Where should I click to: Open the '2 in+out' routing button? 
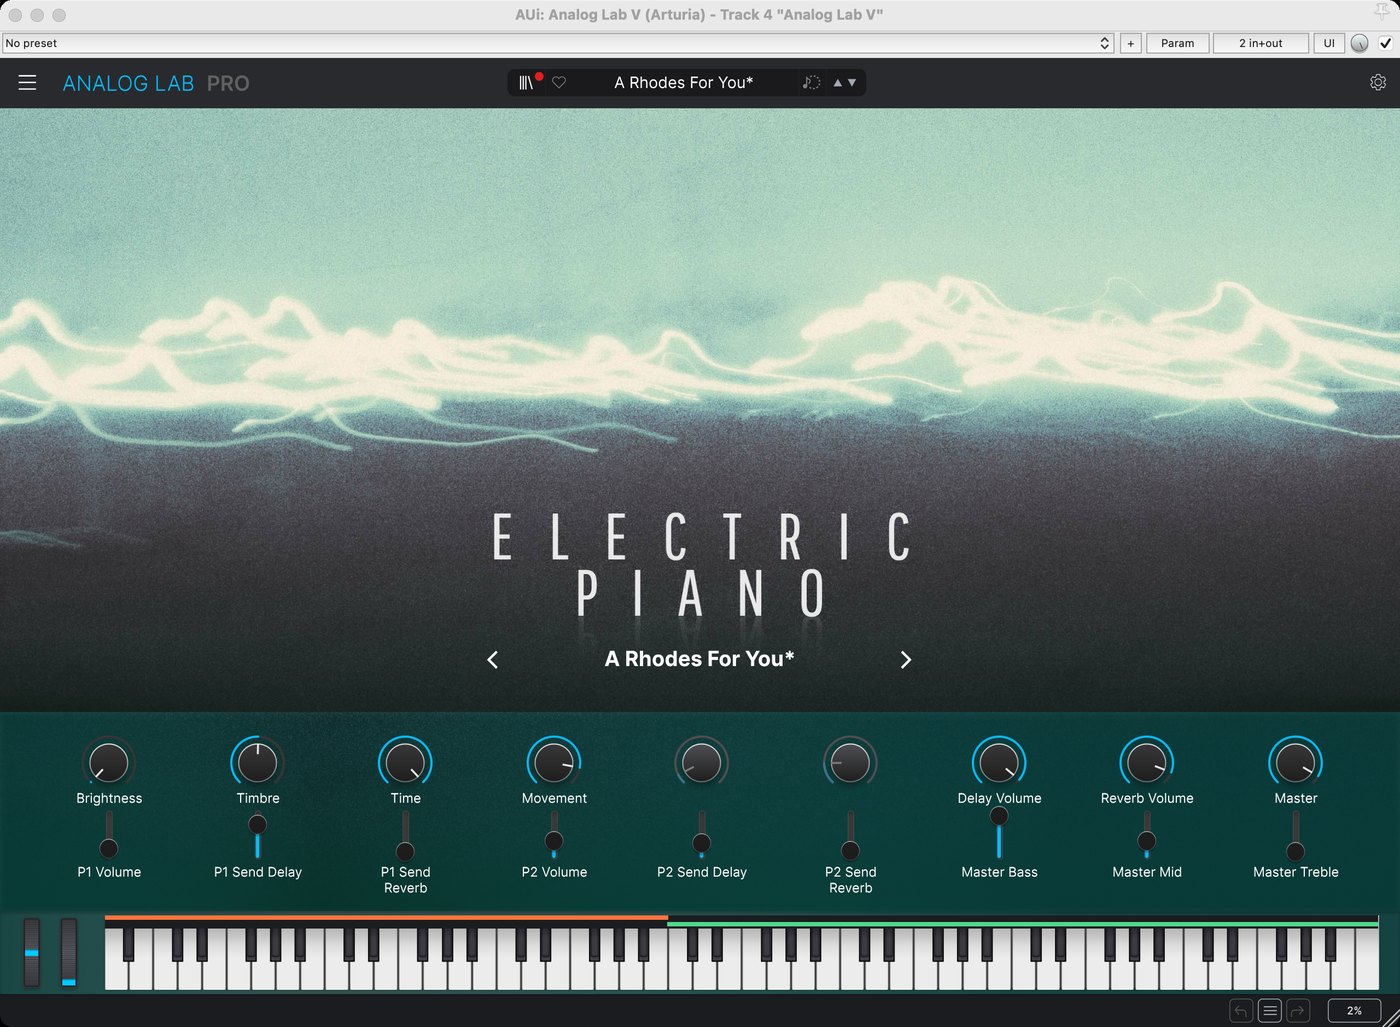click(1261, 43)
